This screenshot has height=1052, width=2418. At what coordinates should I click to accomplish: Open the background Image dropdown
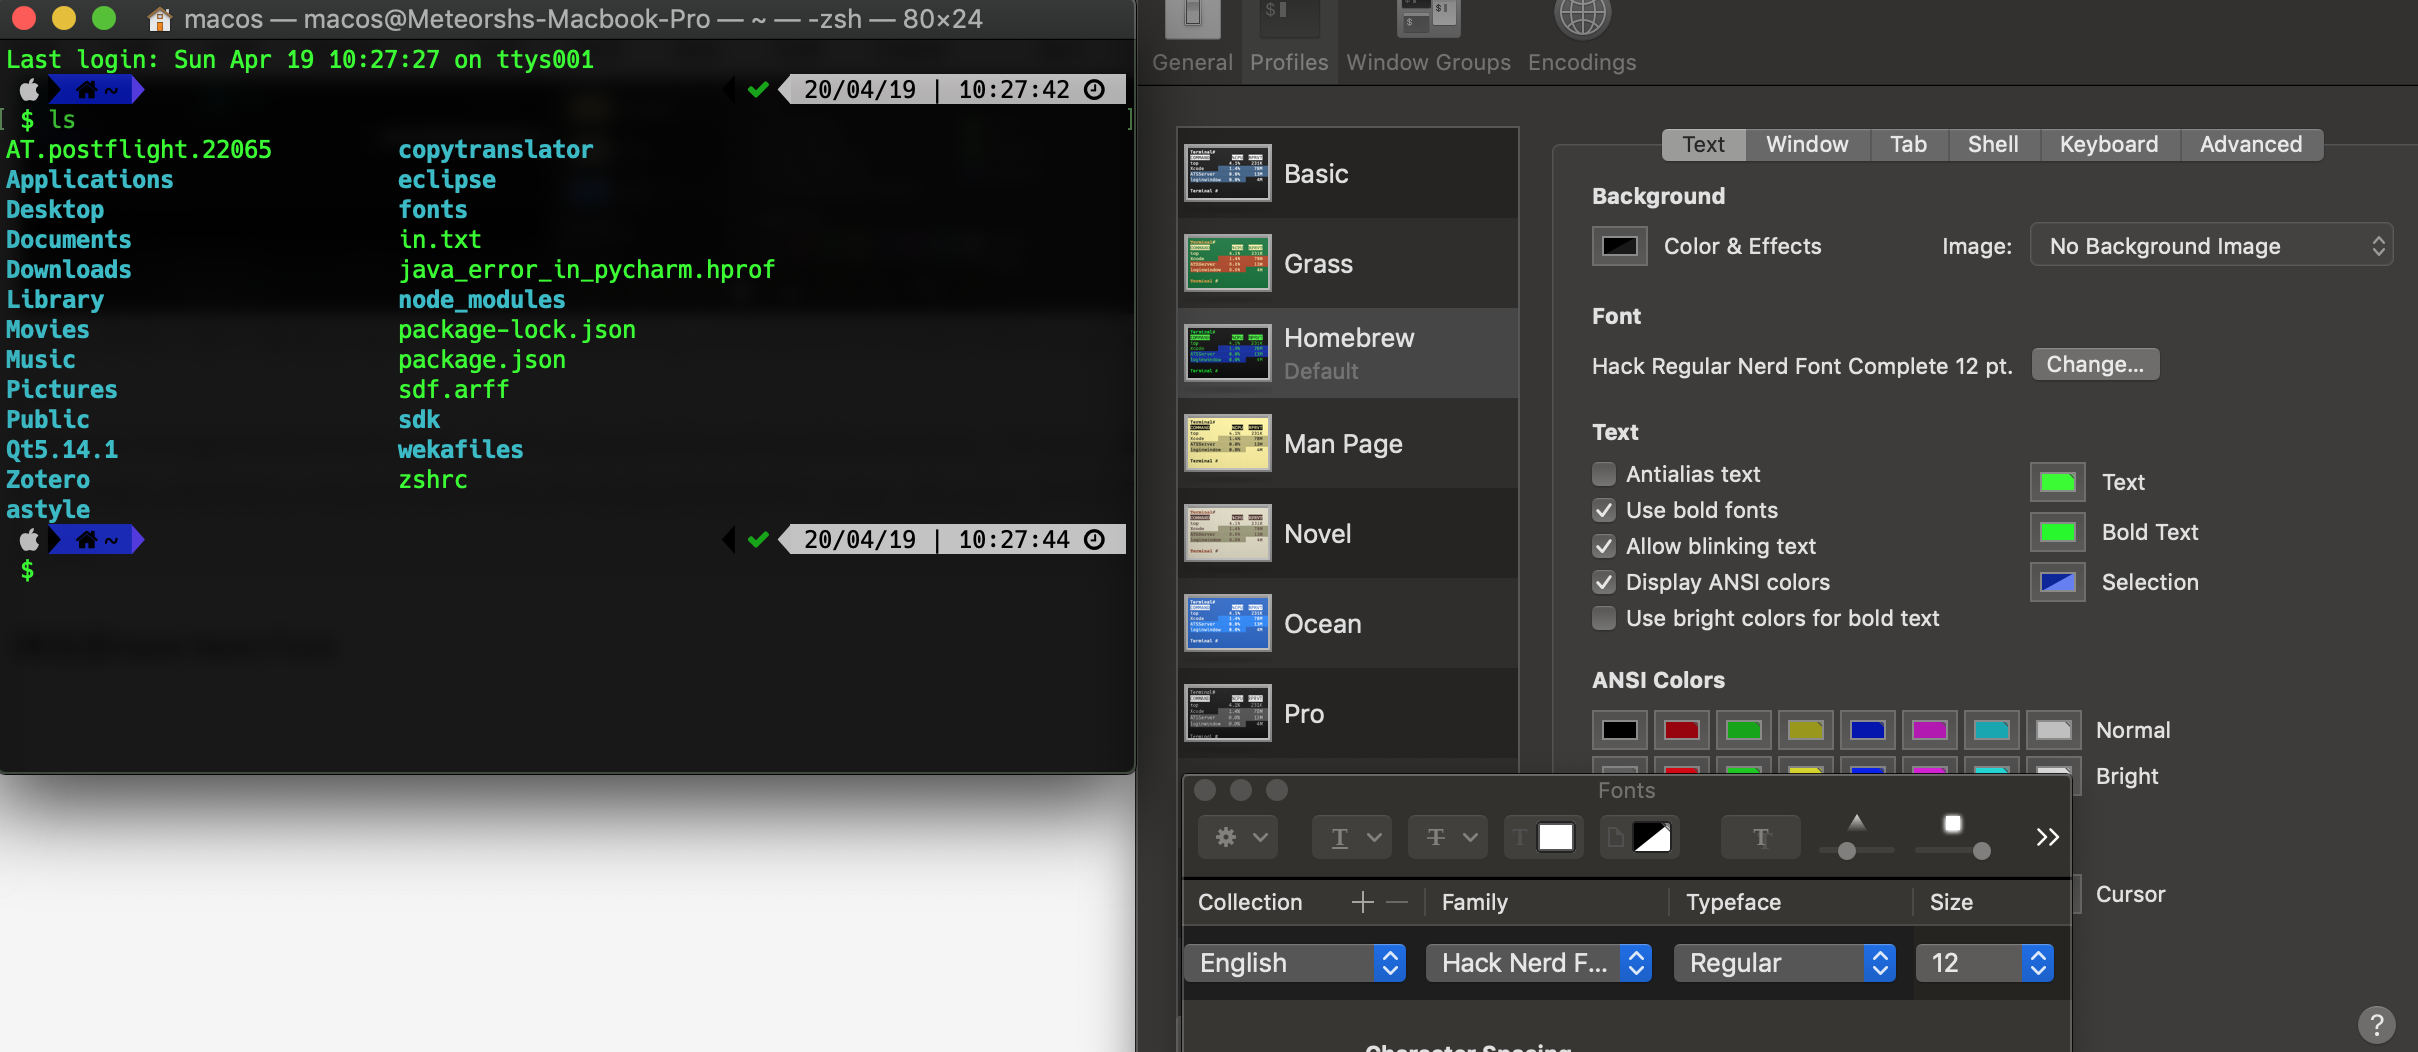click(x=2211, y=246)
